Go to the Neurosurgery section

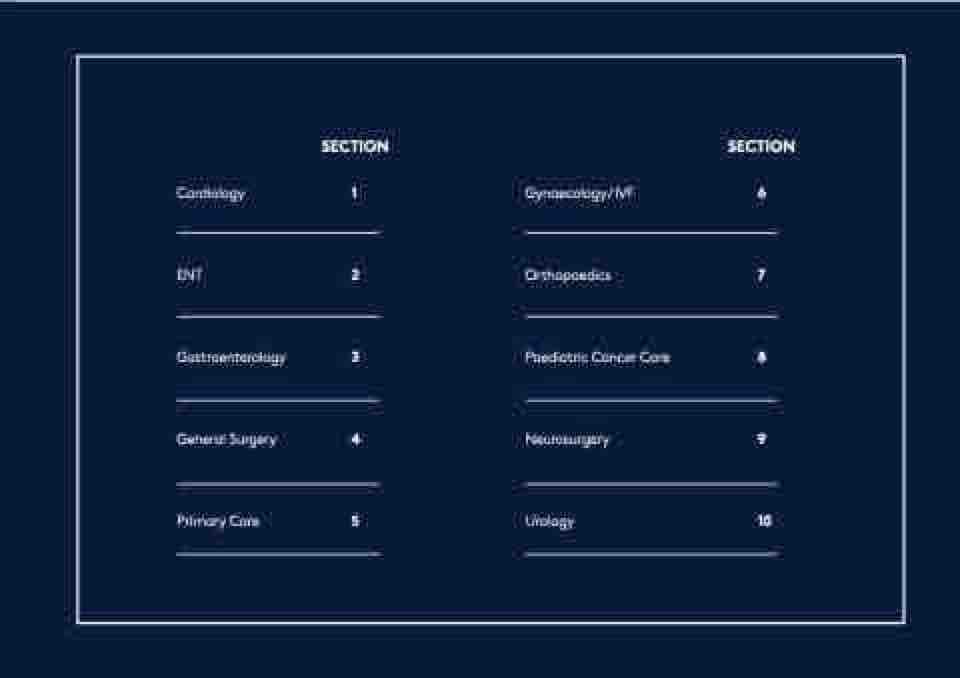566,439
